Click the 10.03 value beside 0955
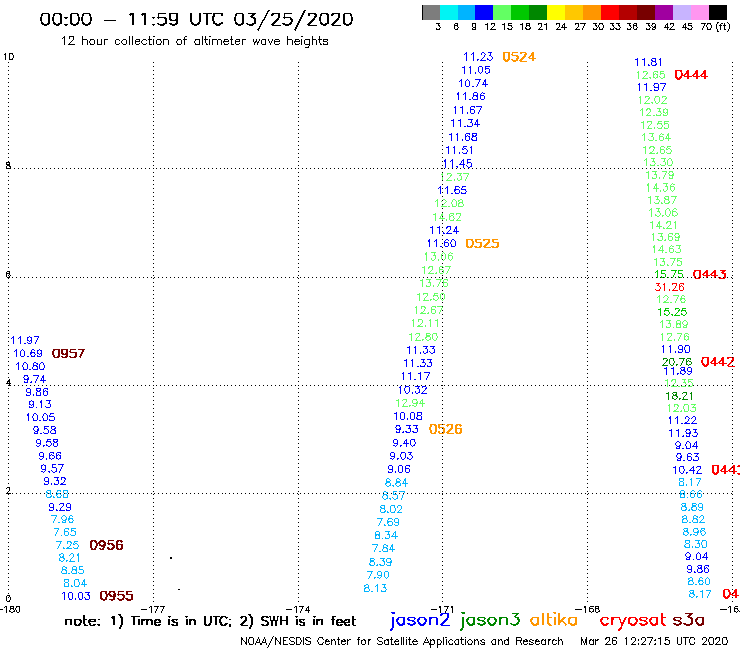740x650 pixels. pos(76,596)
